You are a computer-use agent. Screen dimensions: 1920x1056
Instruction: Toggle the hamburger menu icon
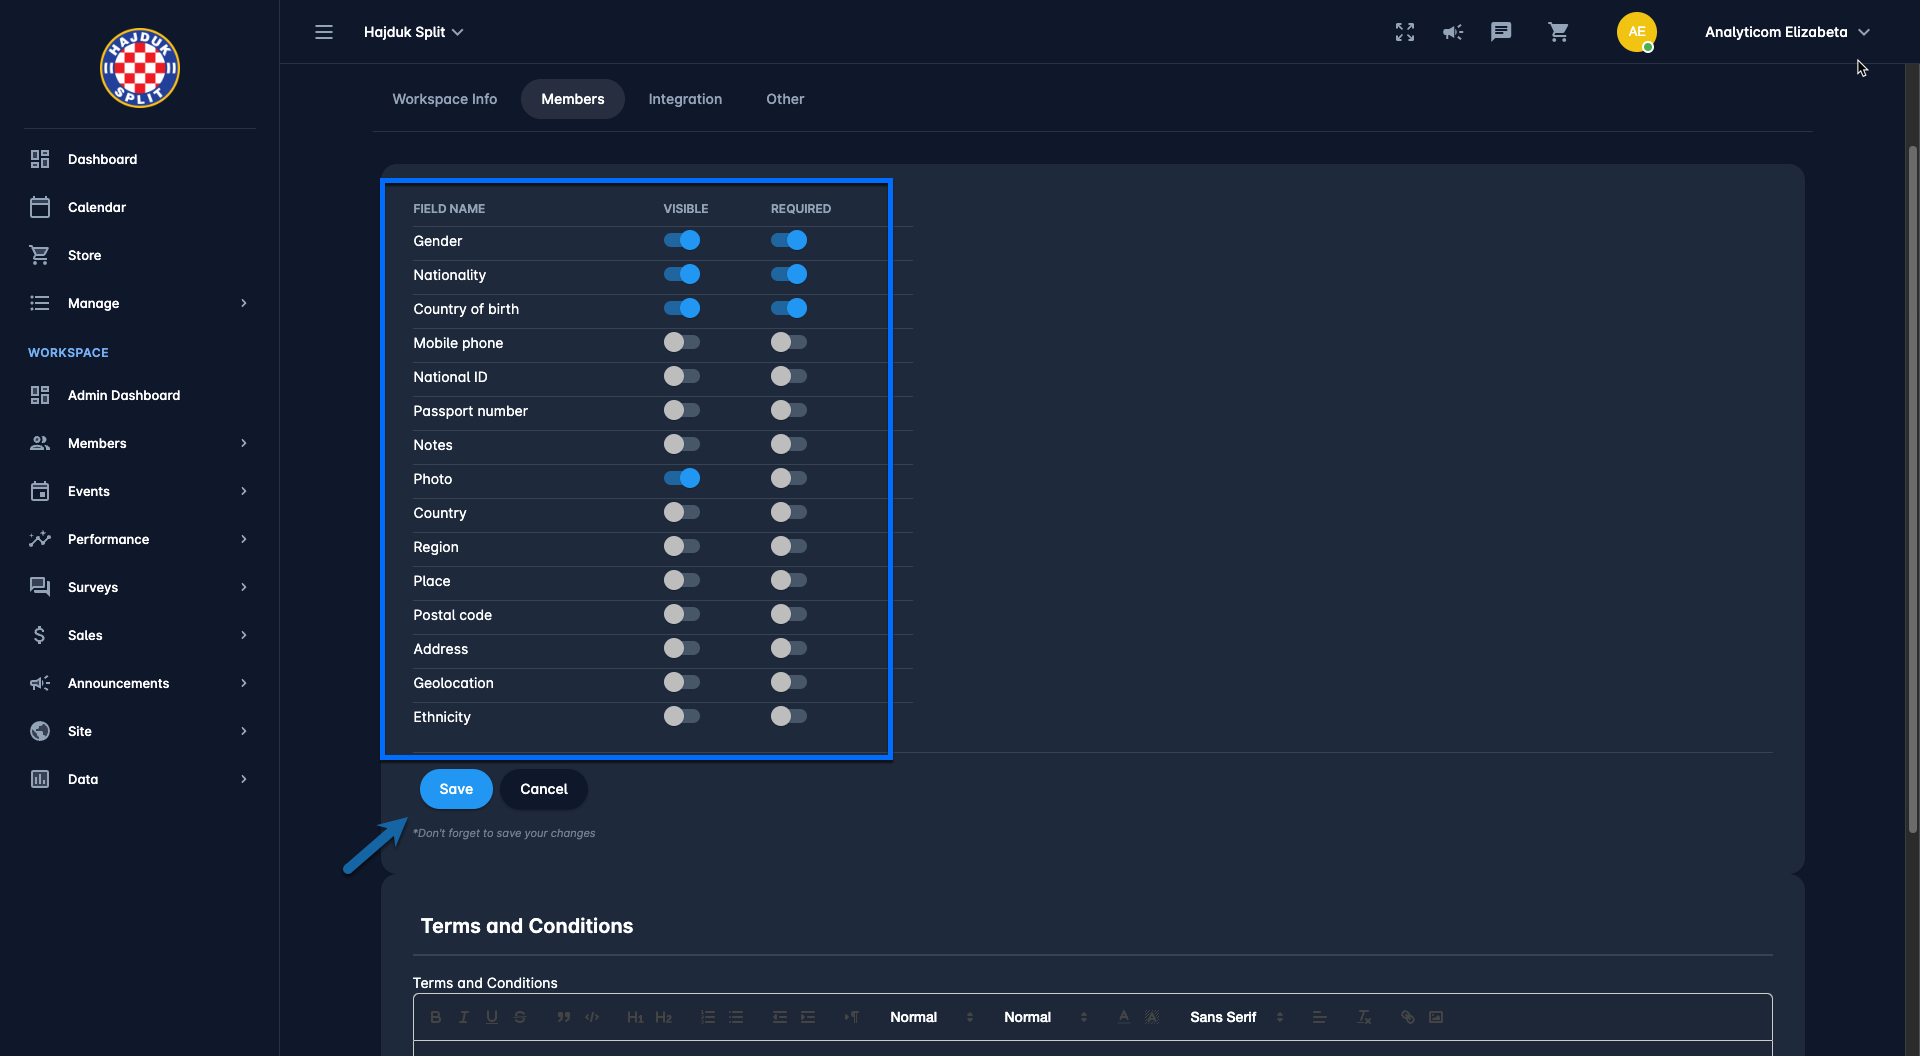(324, 32)
